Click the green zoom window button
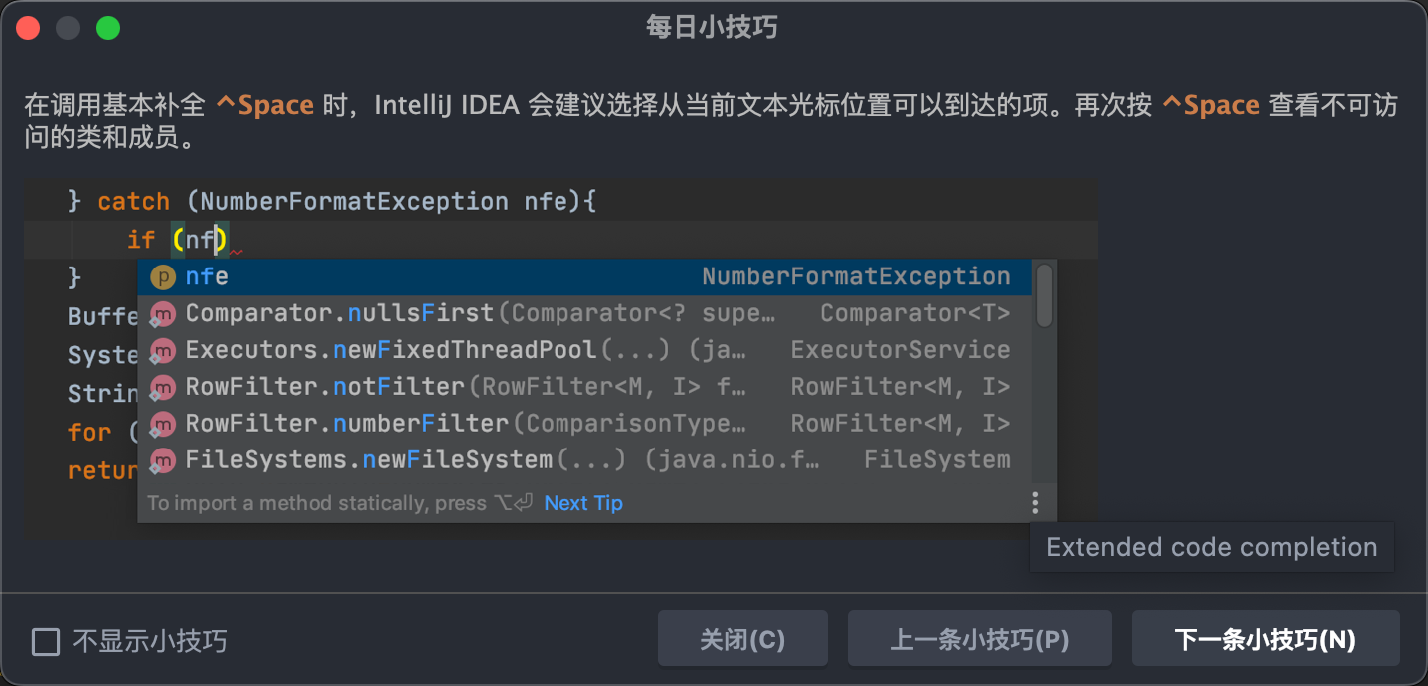The width and height of the screenshot is (1428, 686). 108,28
